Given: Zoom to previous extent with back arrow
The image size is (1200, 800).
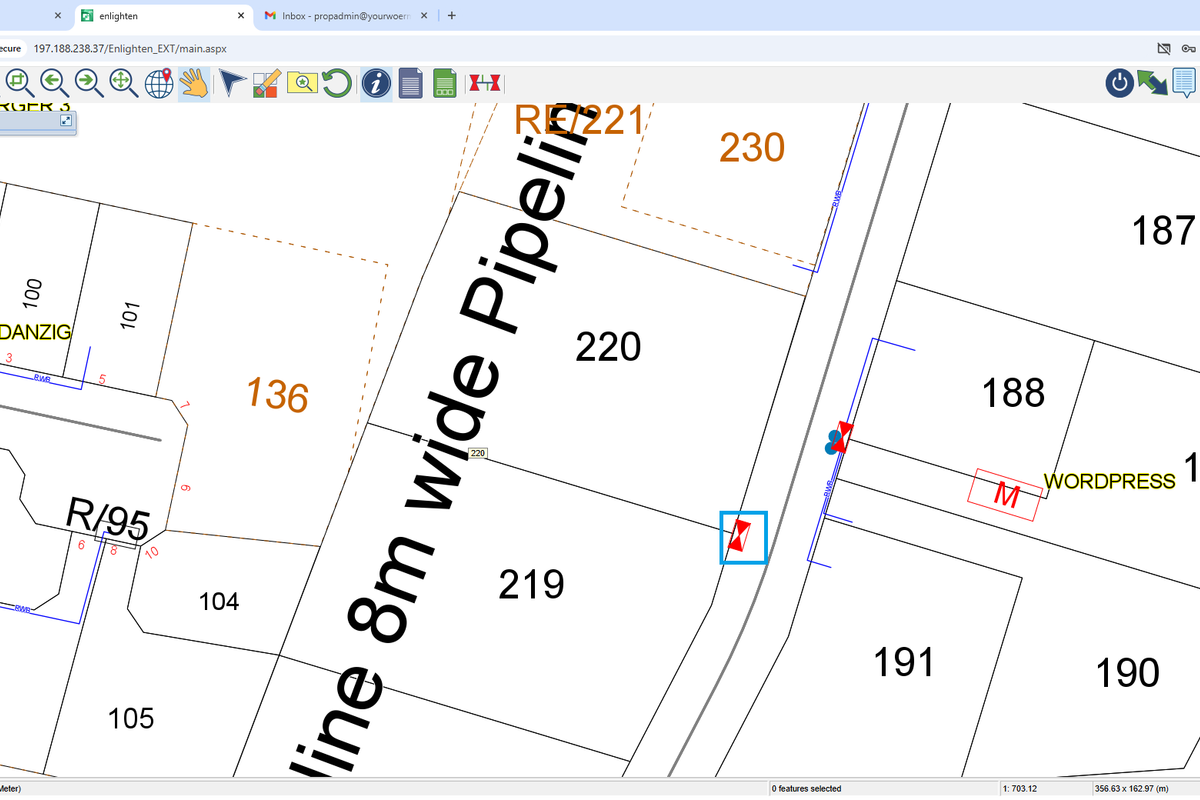Looking at the screenshot, I should 55,84.
